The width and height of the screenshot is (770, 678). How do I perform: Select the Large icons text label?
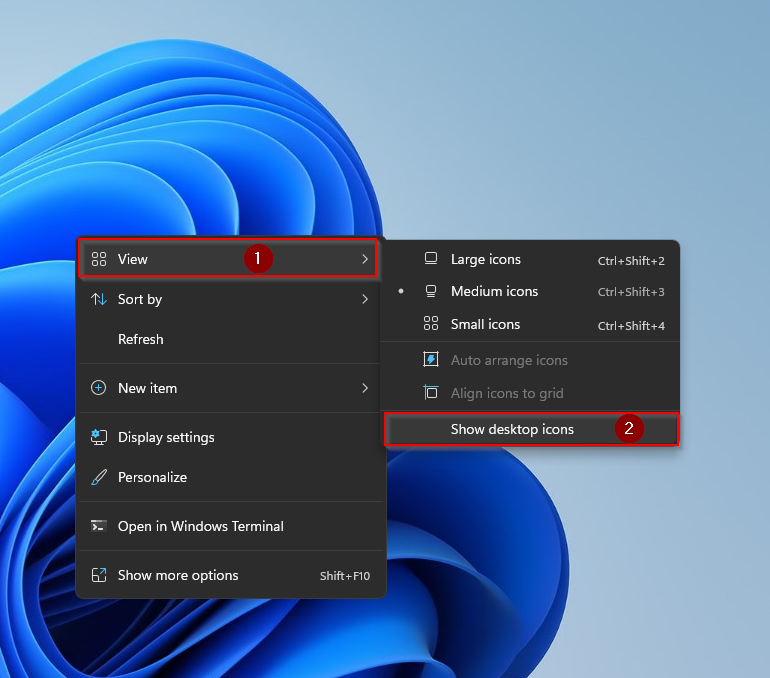coord(486,259)
